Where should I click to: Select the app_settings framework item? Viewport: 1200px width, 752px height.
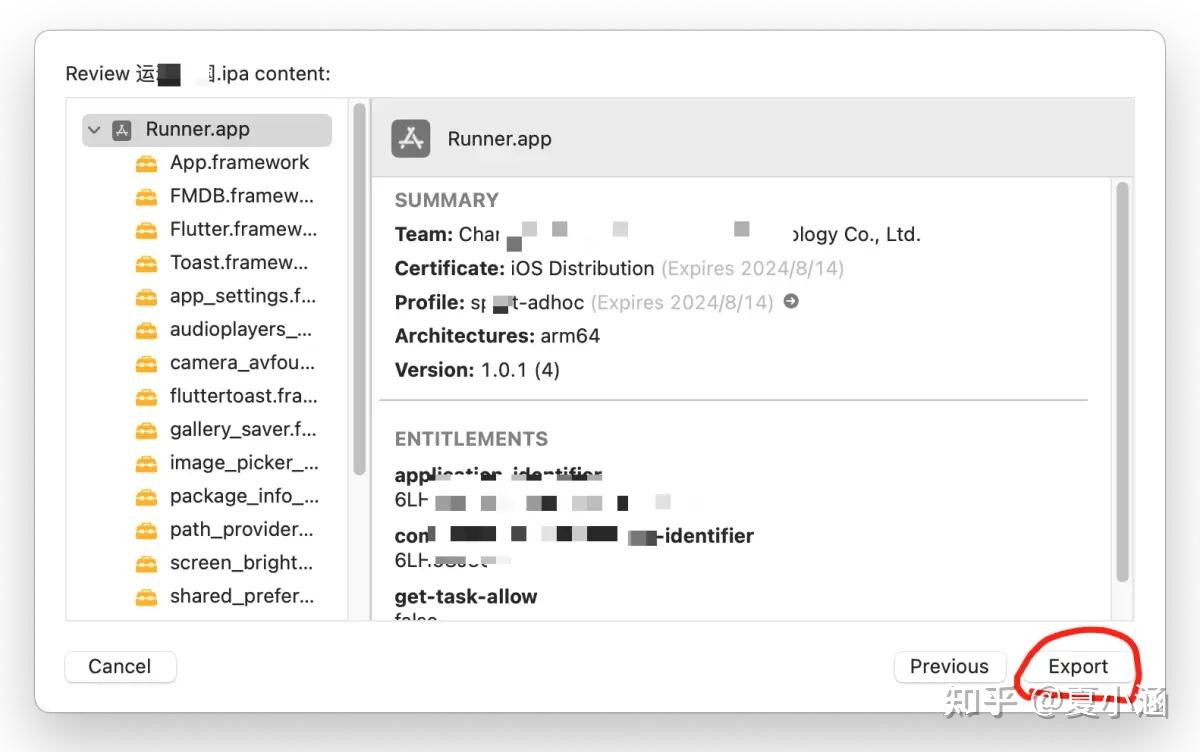[x=242, y=296]
